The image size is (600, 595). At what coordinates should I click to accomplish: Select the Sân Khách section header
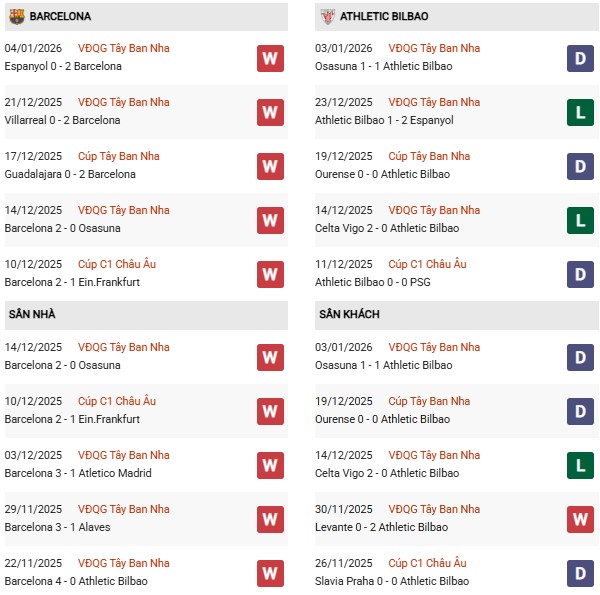coord(348,314)
